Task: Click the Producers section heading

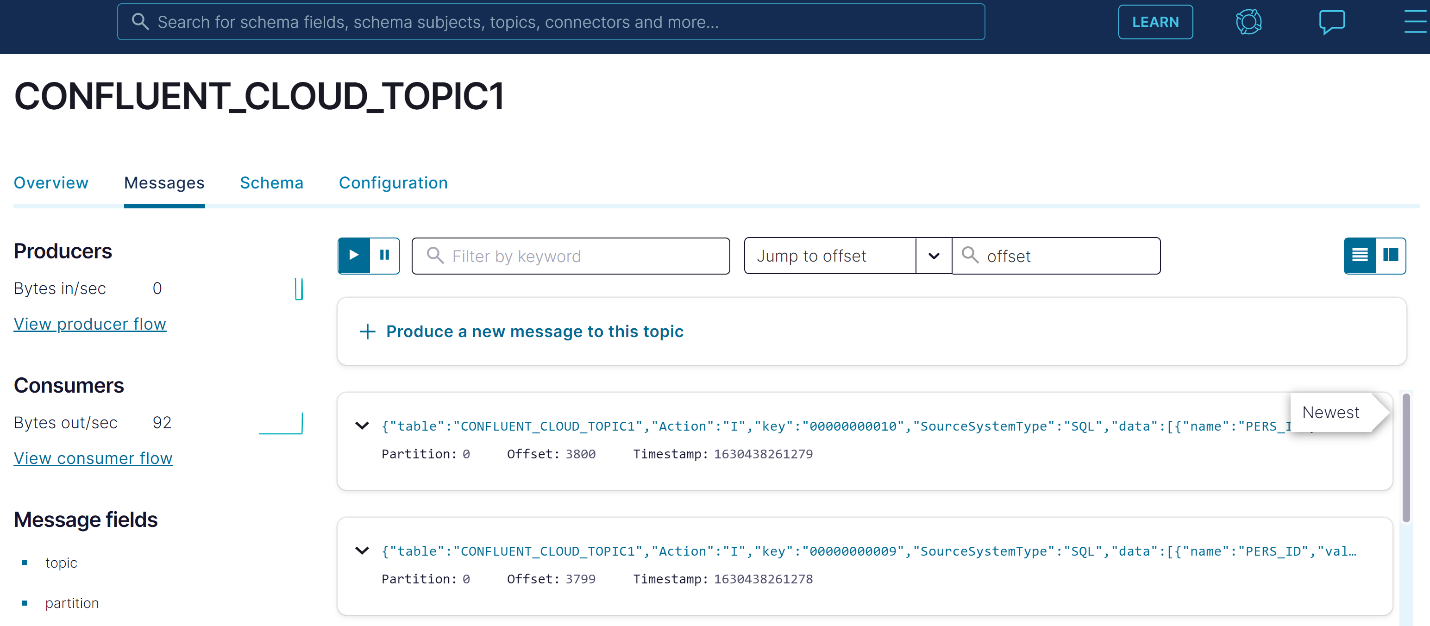Action: (63, 251)
